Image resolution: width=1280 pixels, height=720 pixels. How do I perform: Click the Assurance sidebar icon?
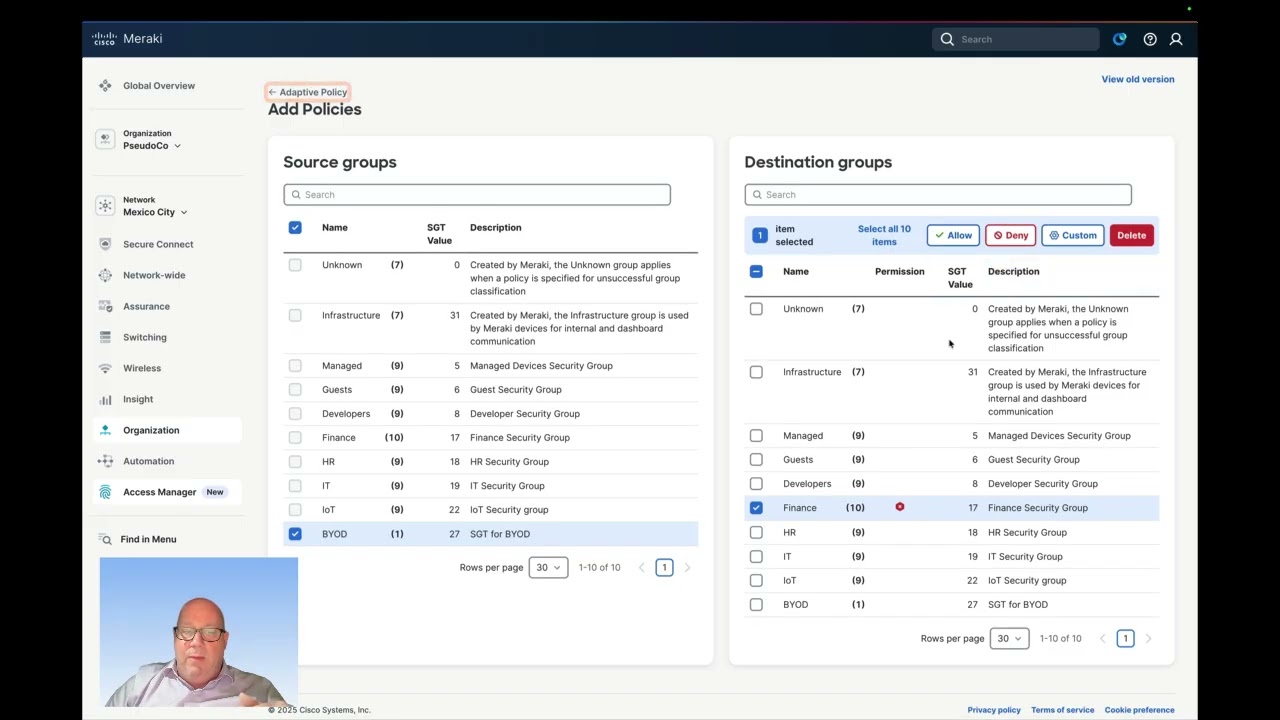click(x=105, y=306)
